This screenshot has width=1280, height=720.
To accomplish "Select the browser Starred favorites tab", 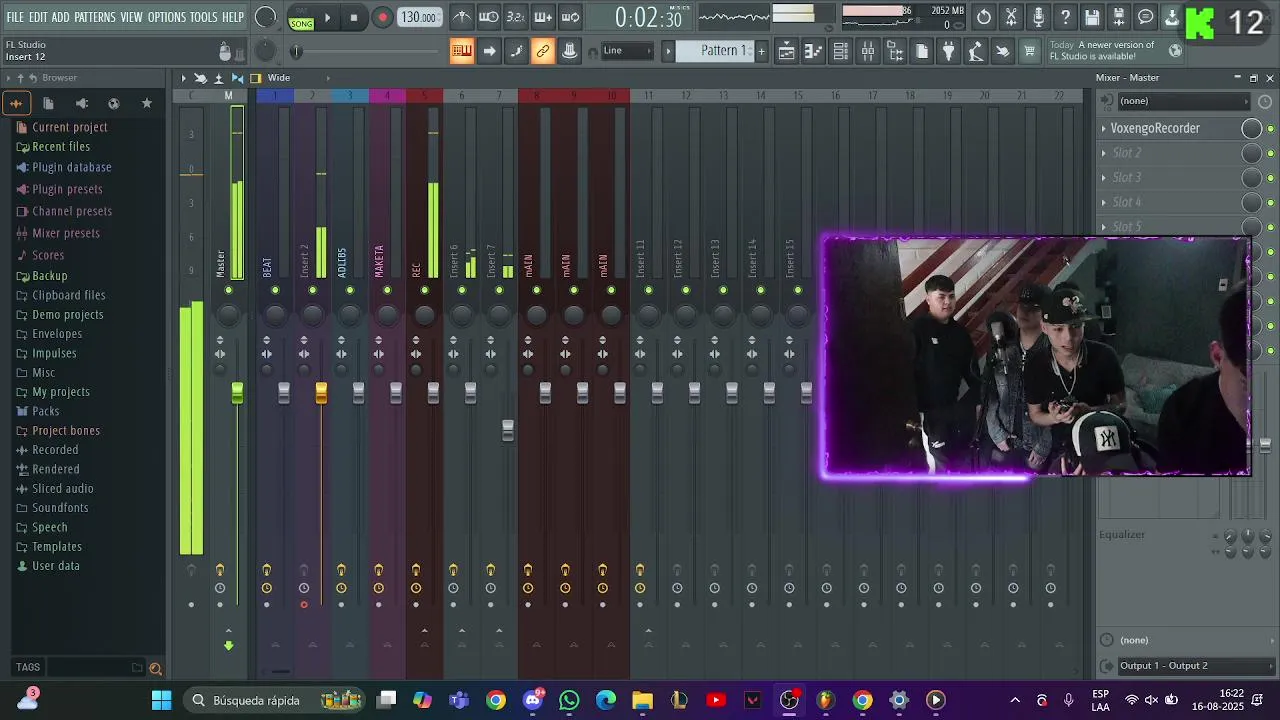I will (x=147, y=103).
